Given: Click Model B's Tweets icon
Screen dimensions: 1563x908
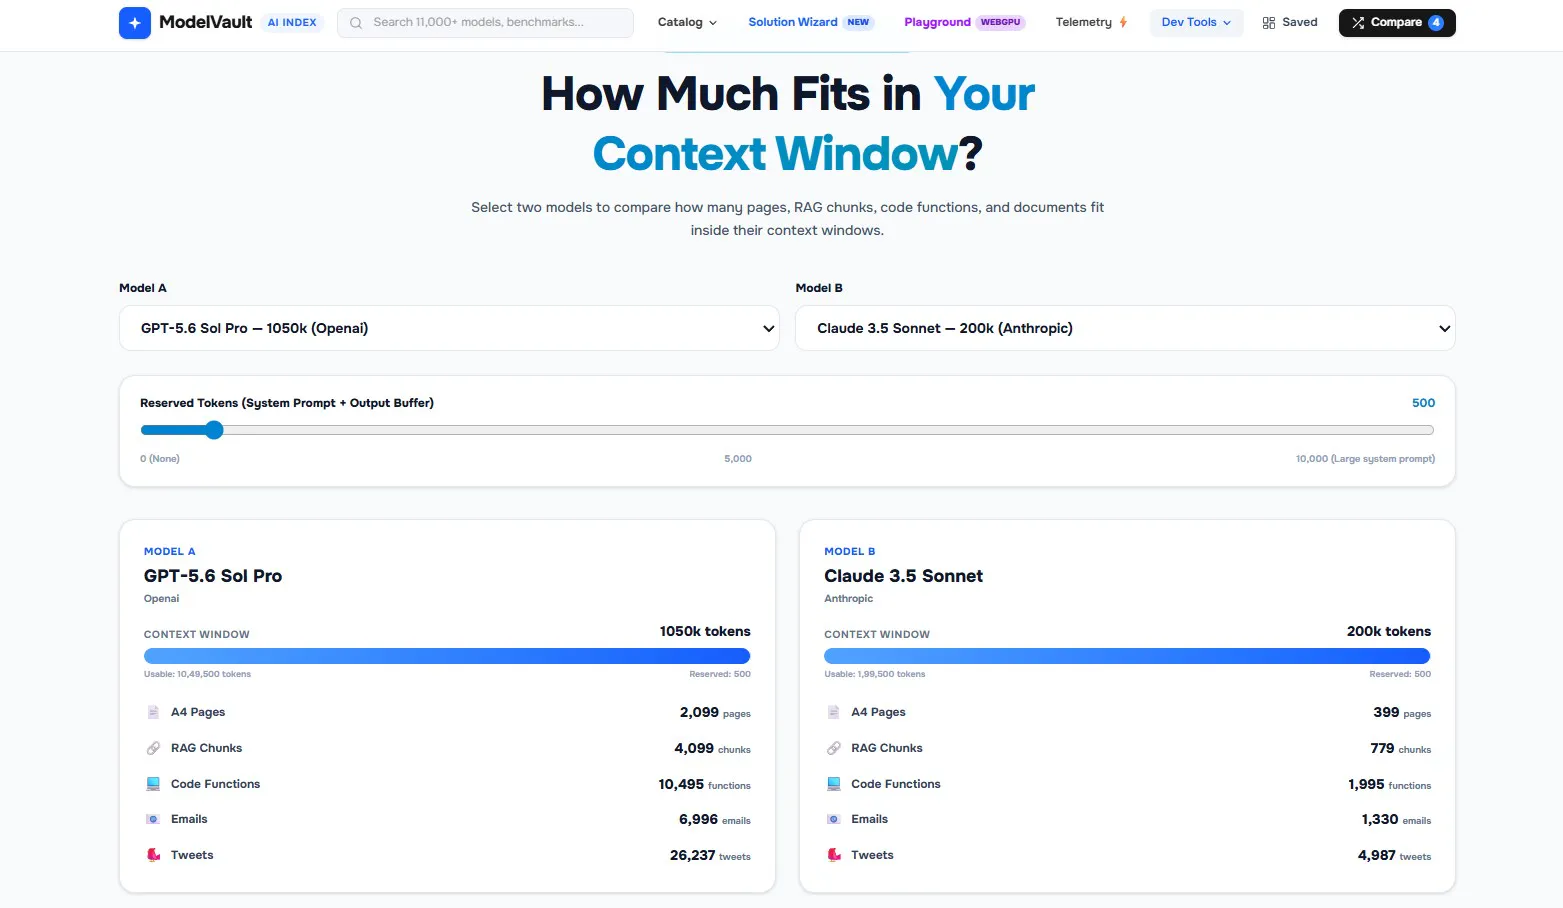Looking at the screenshot, I should click(834, 855).
